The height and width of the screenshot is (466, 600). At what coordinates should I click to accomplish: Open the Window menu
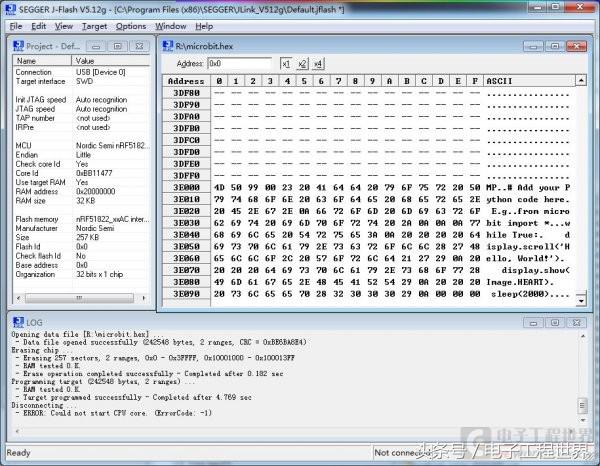tap(171, 26)
